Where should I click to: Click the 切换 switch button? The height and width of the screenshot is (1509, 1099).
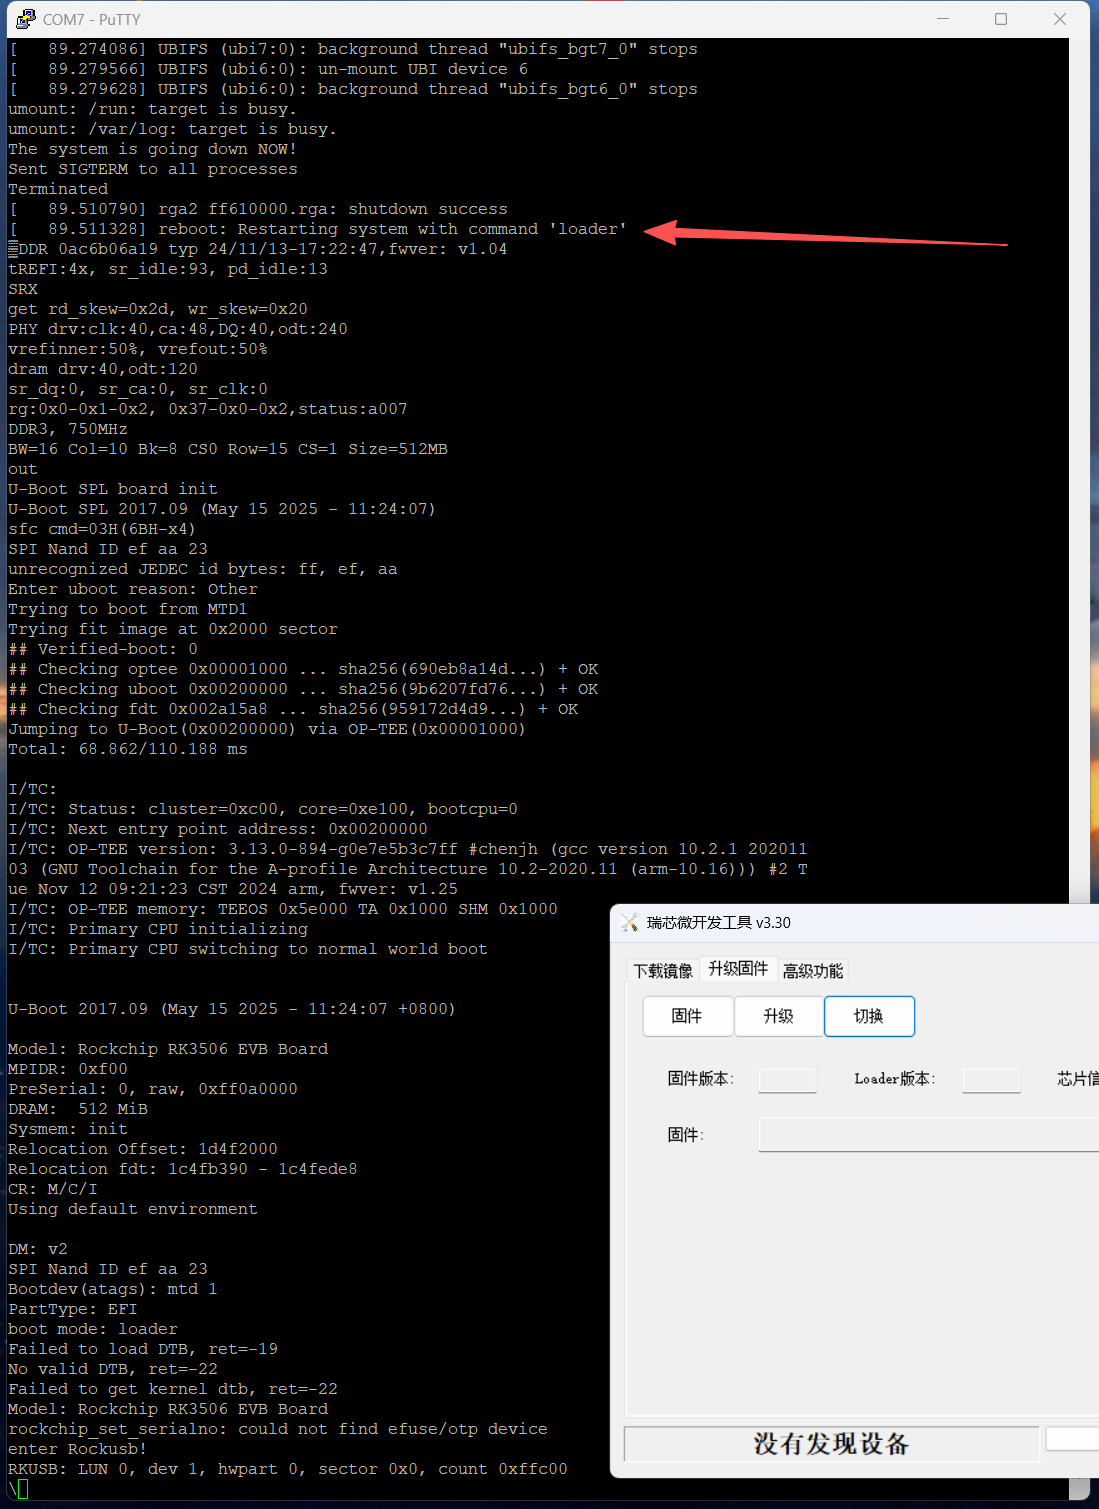(868, 1016)
